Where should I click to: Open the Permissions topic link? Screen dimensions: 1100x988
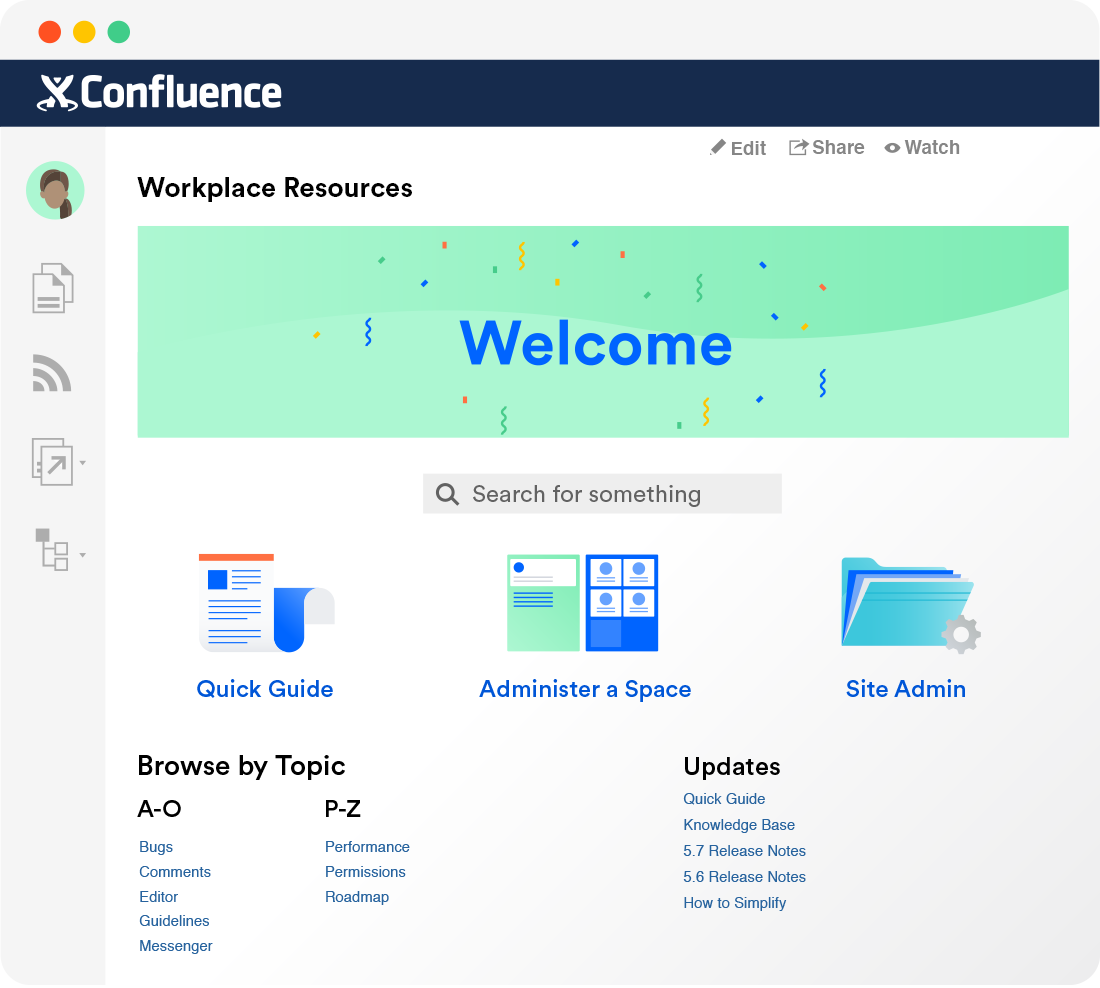tap(365, 871)
